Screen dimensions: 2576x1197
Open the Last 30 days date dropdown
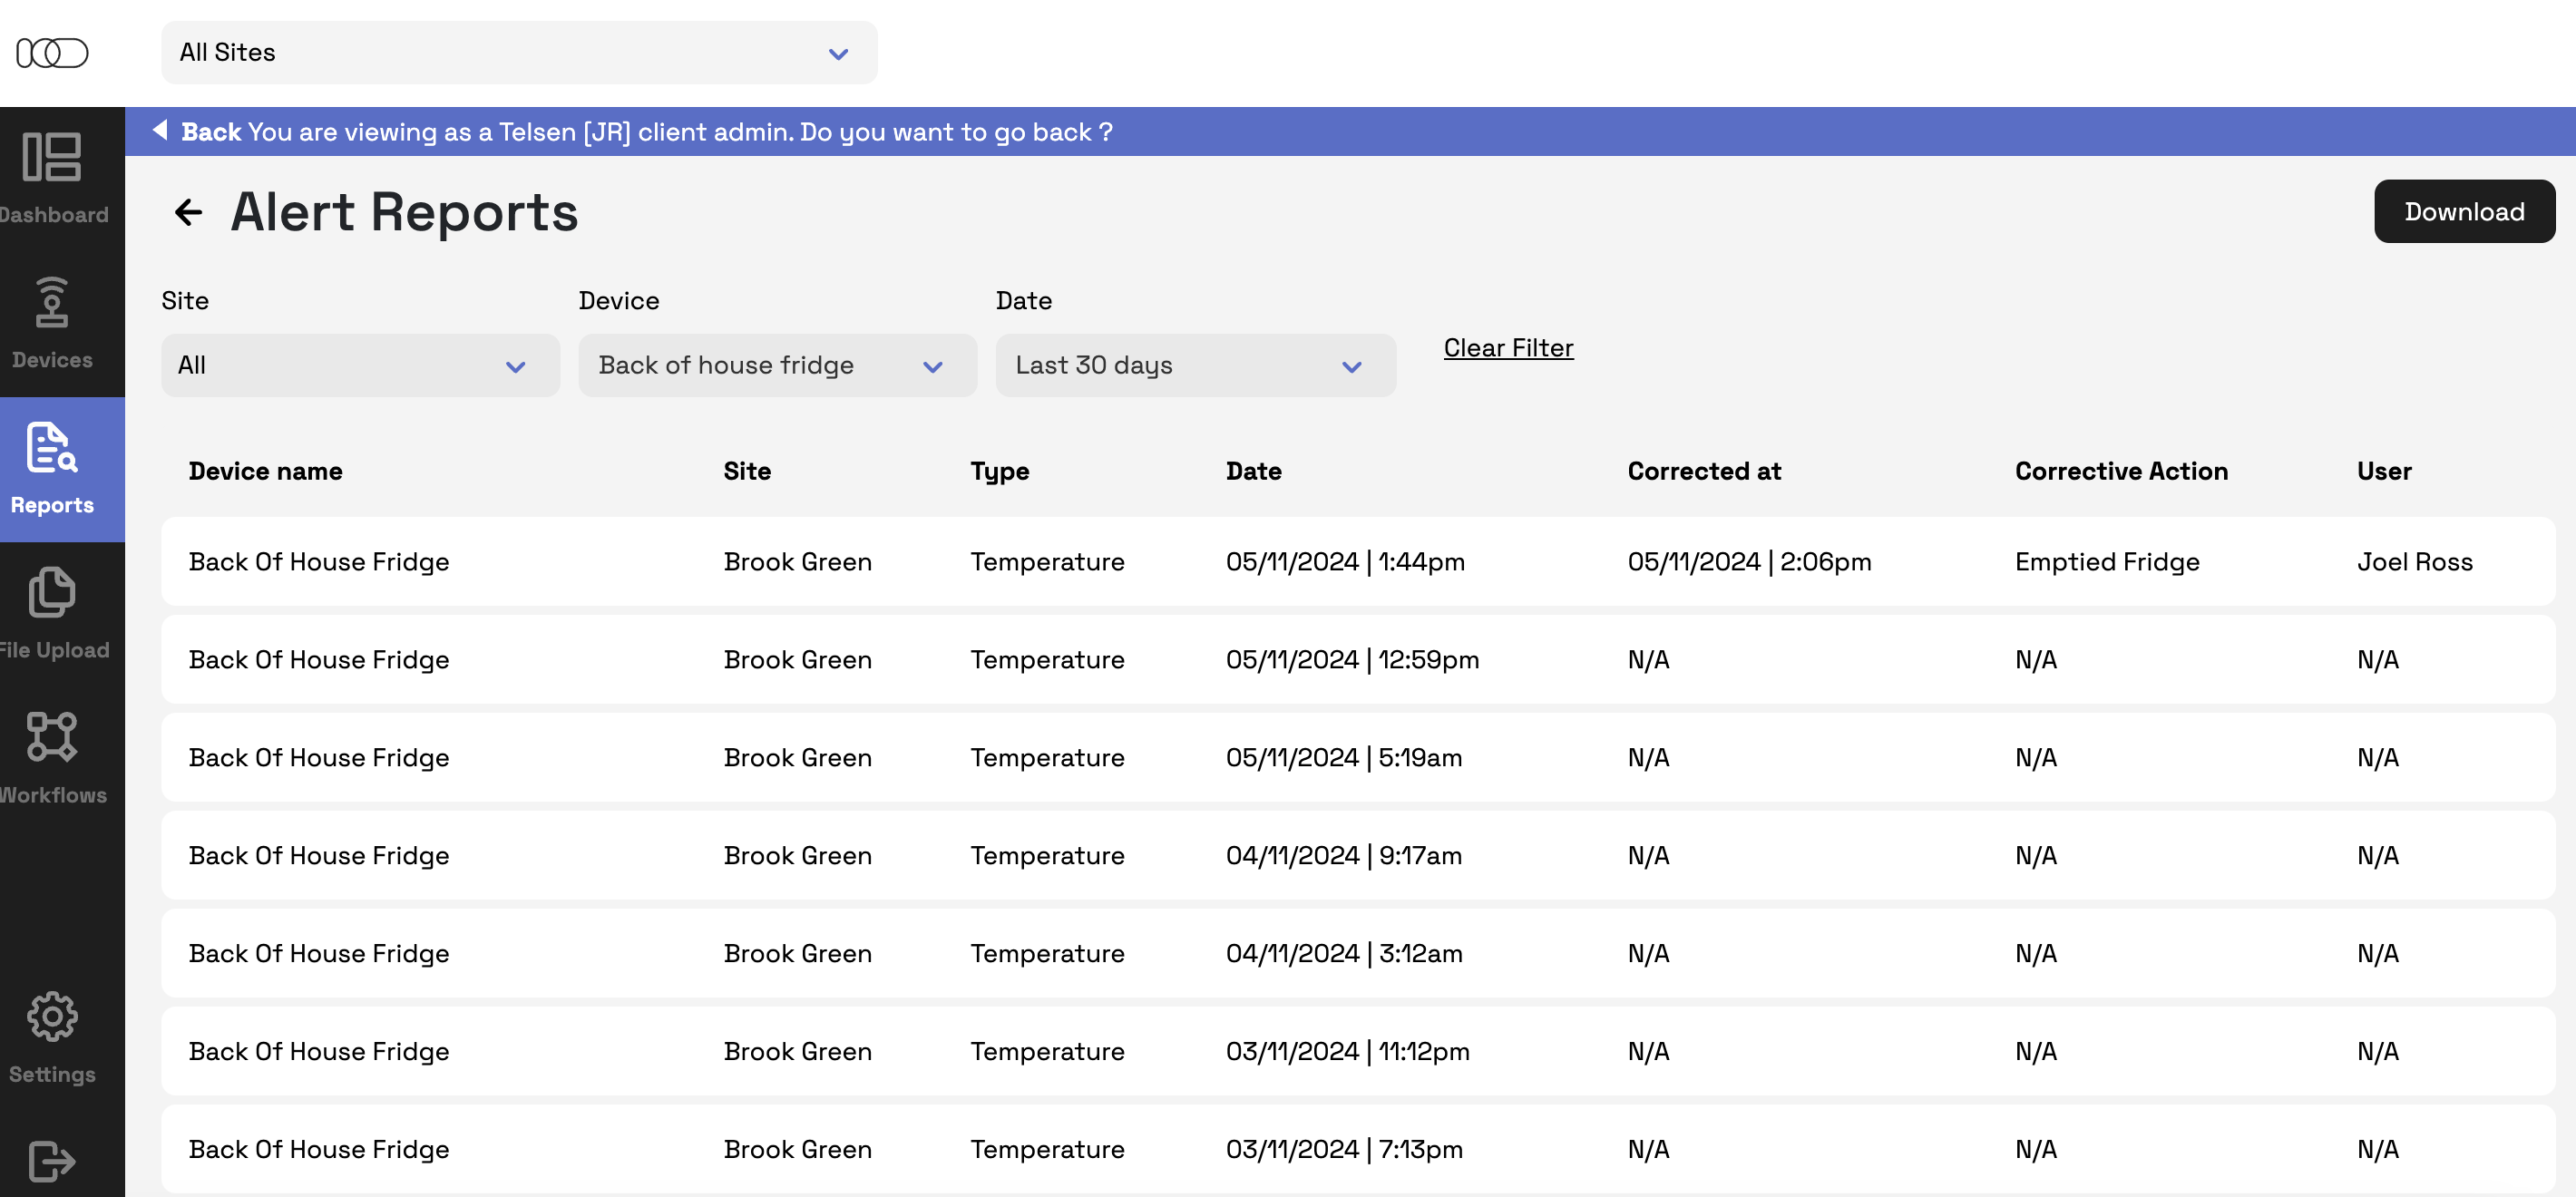(1195, 366)
